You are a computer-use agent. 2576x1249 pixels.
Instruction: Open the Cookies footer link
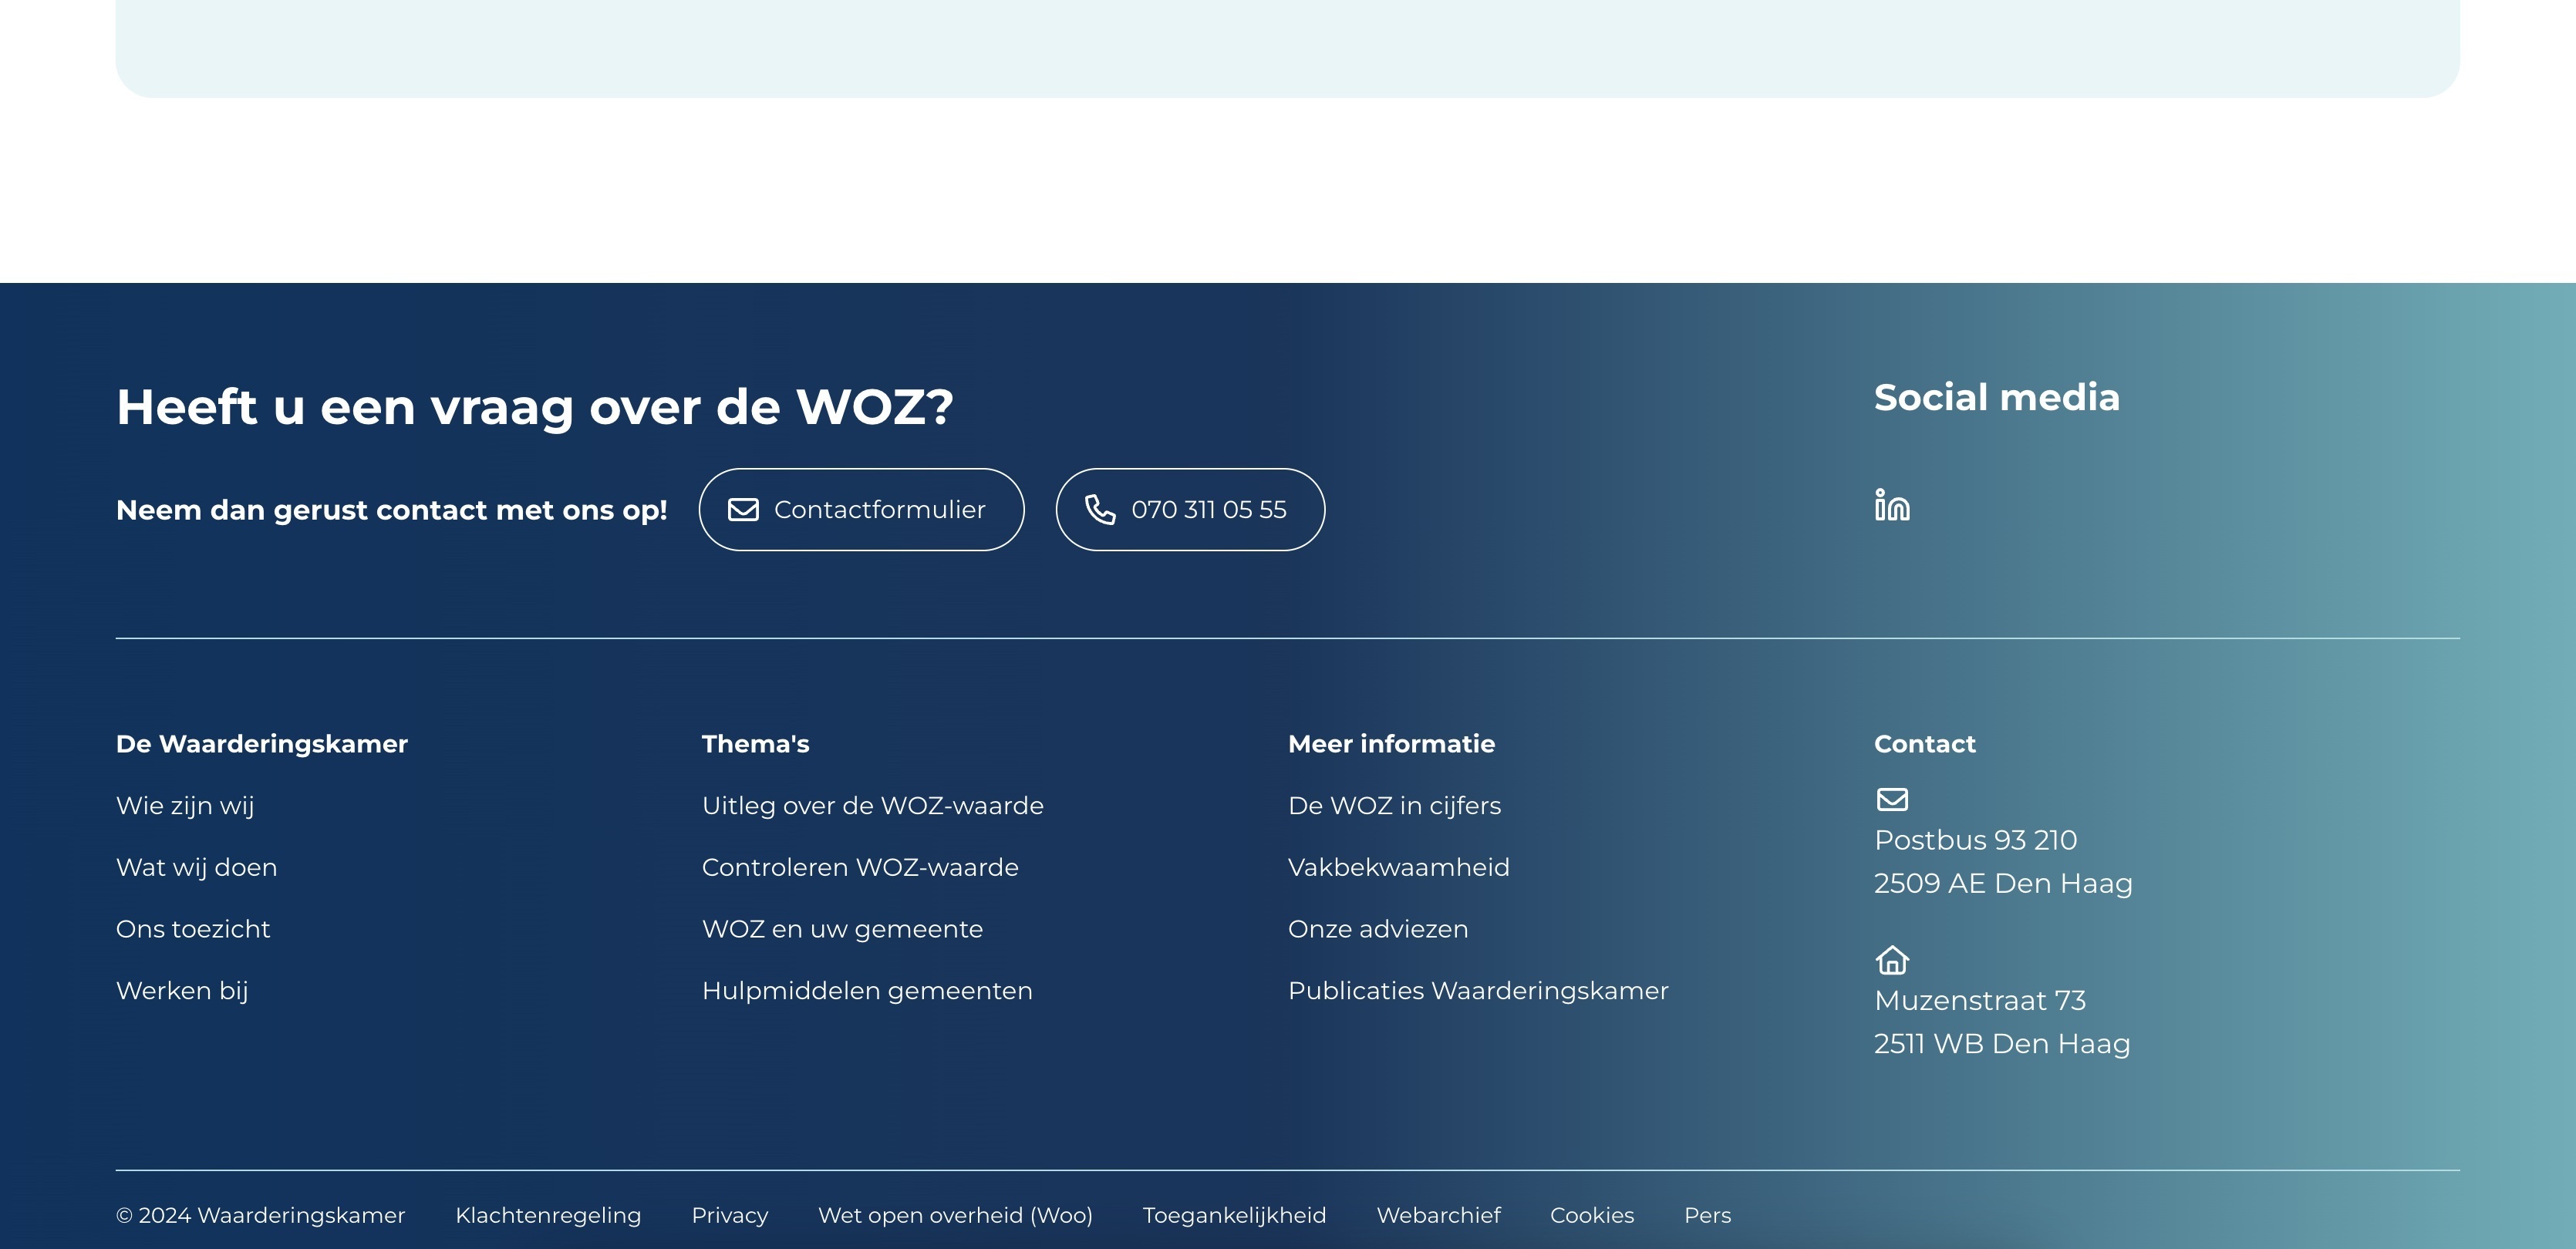(1592, 1215)
